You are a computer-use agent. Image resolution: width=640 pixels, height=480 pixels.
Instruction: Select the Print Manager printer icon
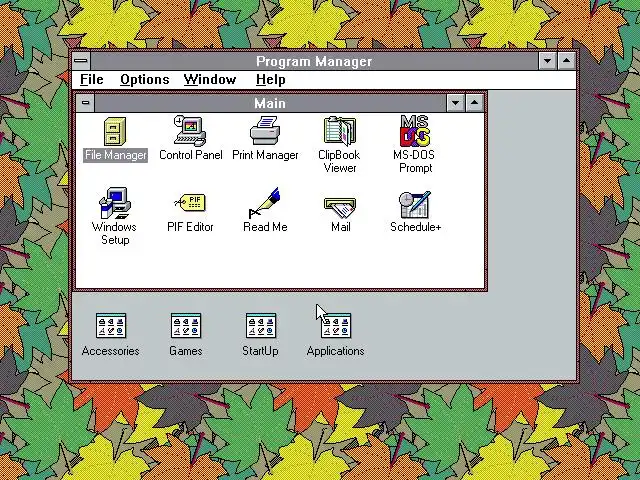[265, 131]
